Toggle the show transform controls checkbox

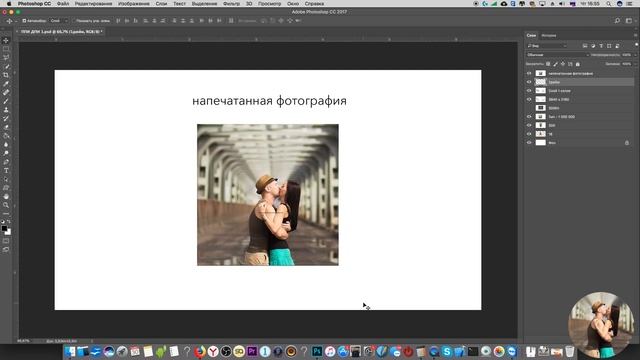75,20
